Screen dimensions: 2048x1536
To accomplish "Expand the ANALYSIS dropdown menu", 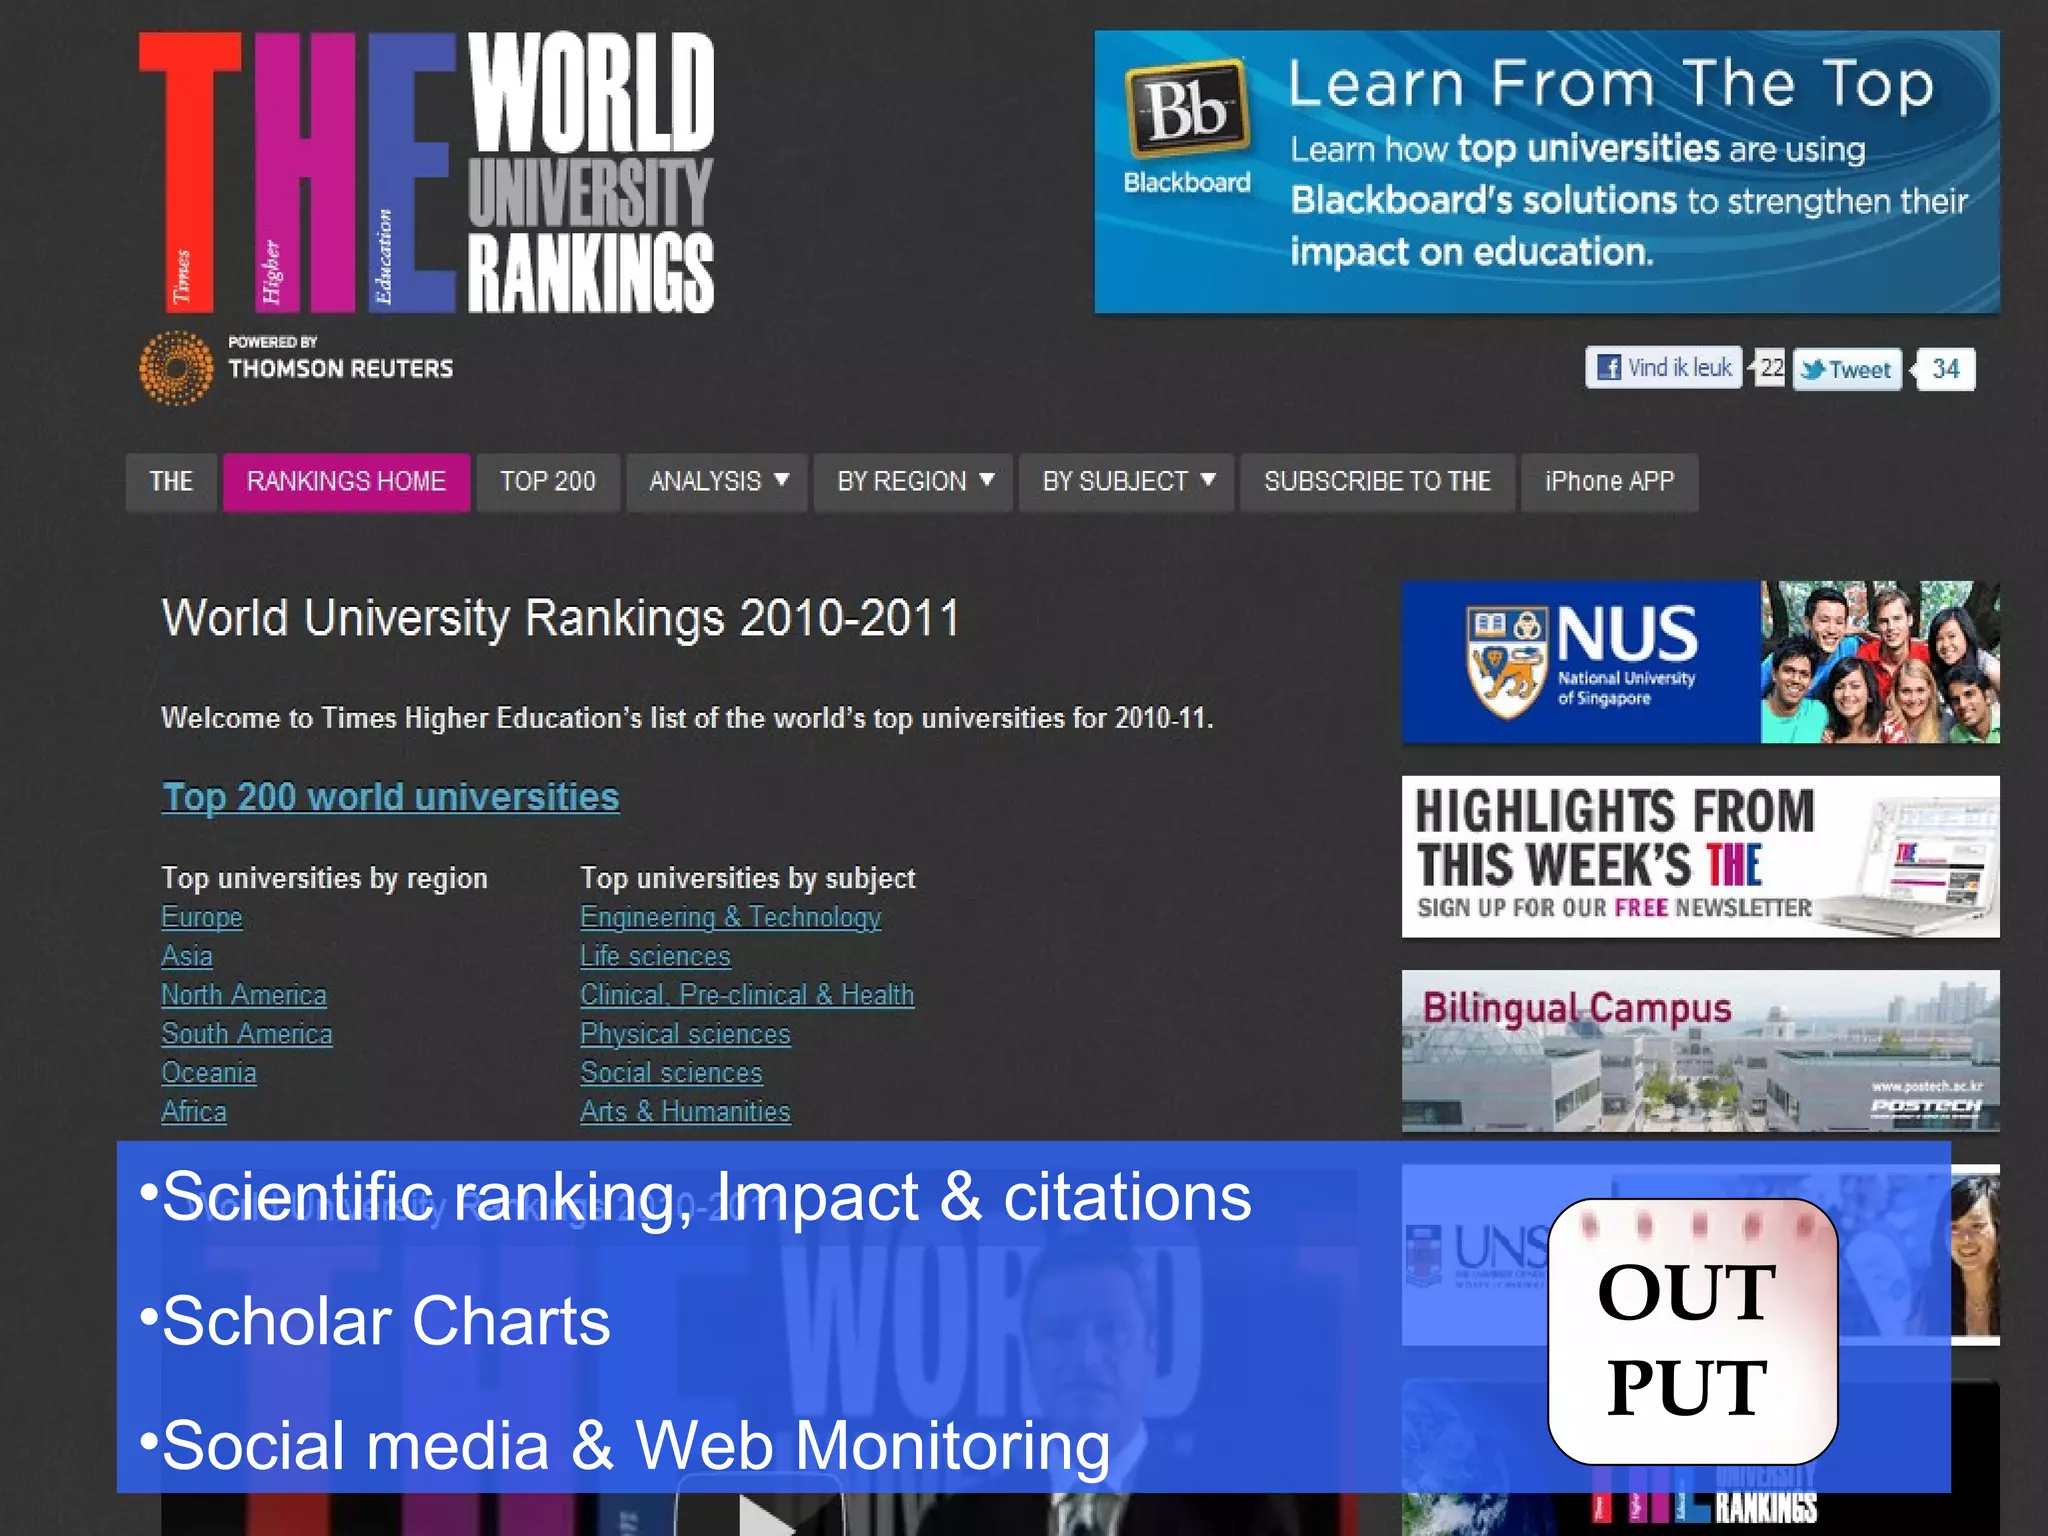I will (717, 482).
